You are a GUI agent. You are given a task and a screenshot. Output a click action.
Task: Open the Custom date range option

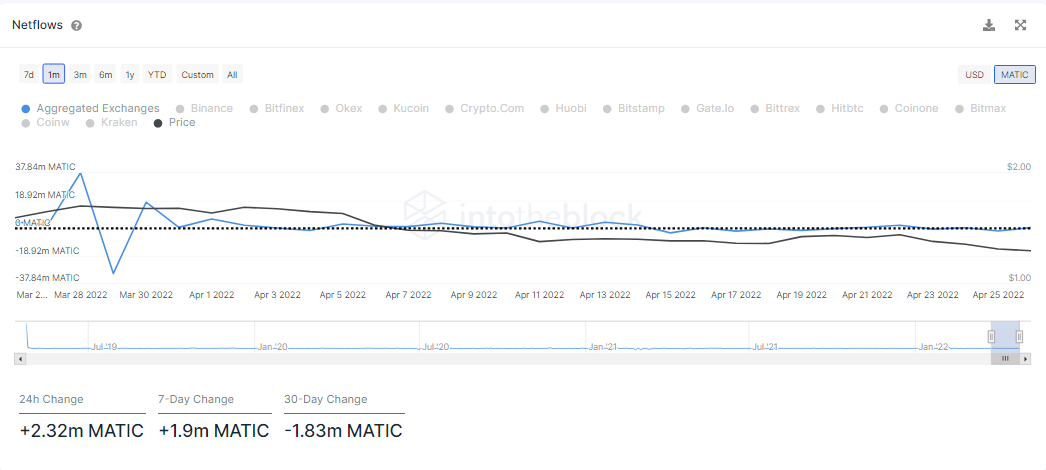[197, 74]
